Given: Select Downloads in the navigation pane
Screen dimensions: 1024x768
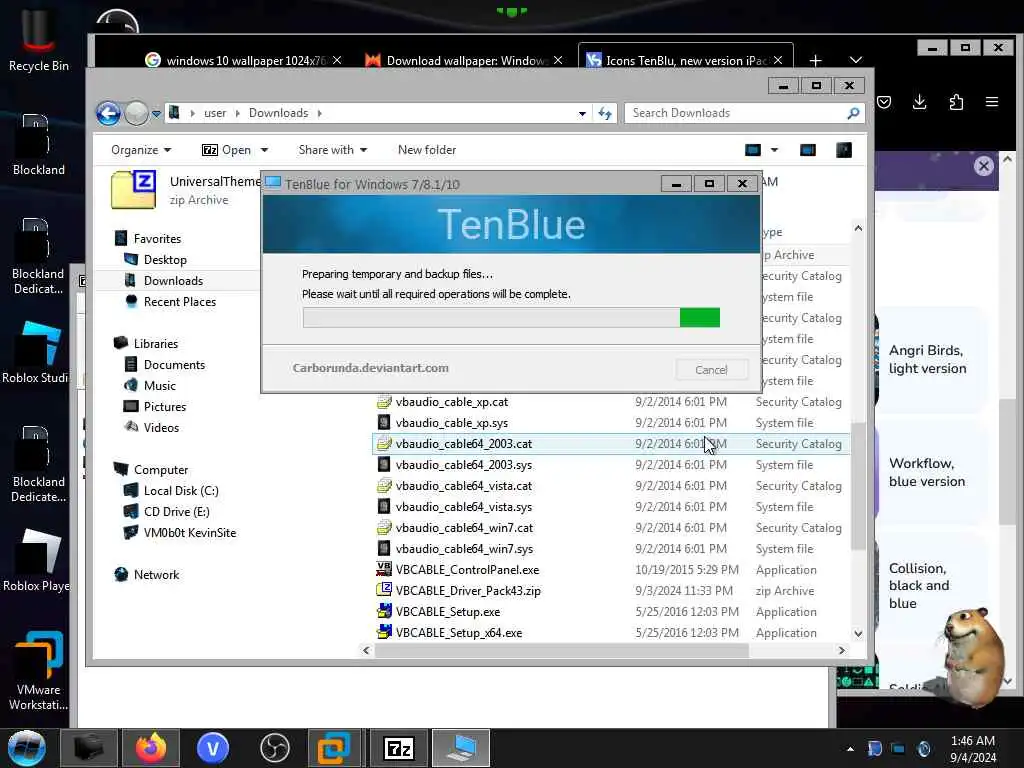Looking at the screenshot, I should (172, 281).
